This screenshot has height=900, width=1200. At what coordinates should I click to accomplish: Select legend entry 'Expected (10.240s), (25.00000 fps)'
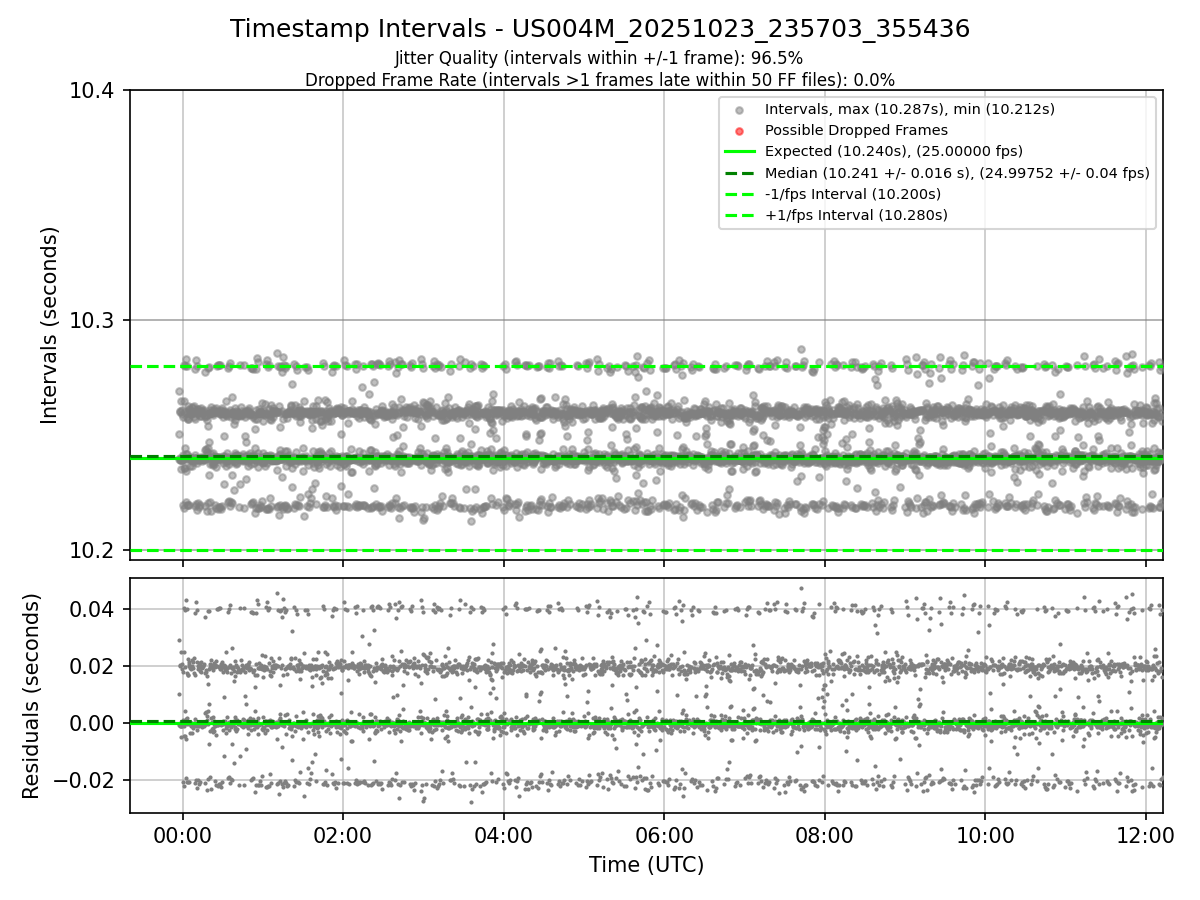coord(896,152)
